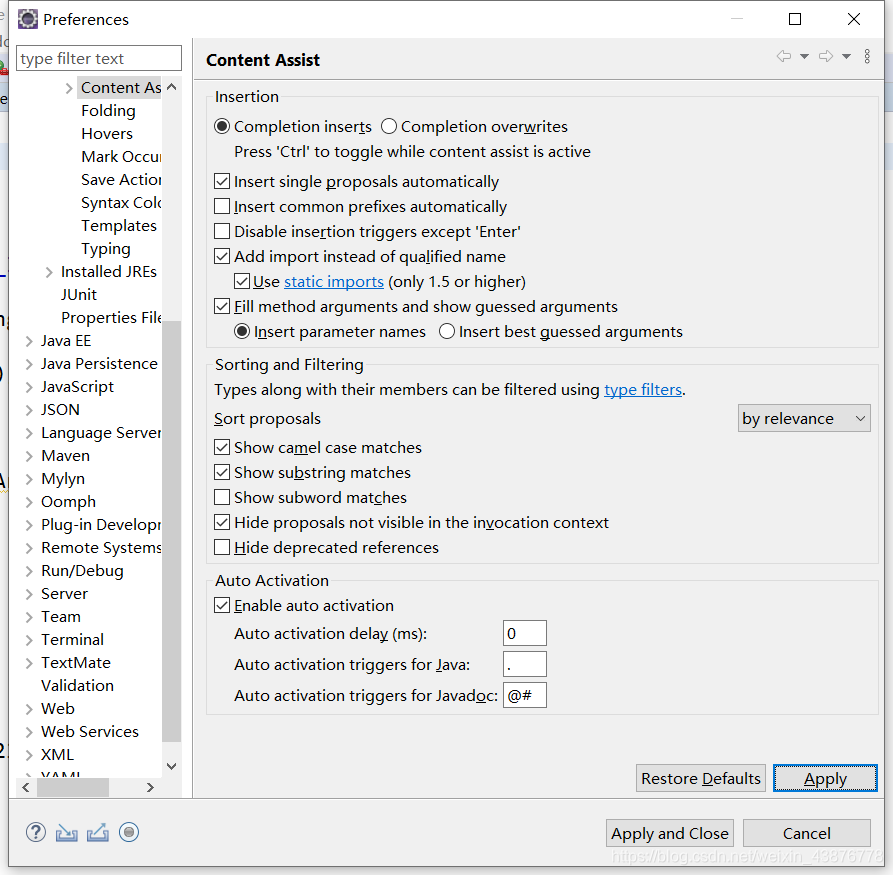Viewport: 893px width, 875px height.
Task: Open the Sort proposals by relevance dropdown
Action: tap(804, 419)
